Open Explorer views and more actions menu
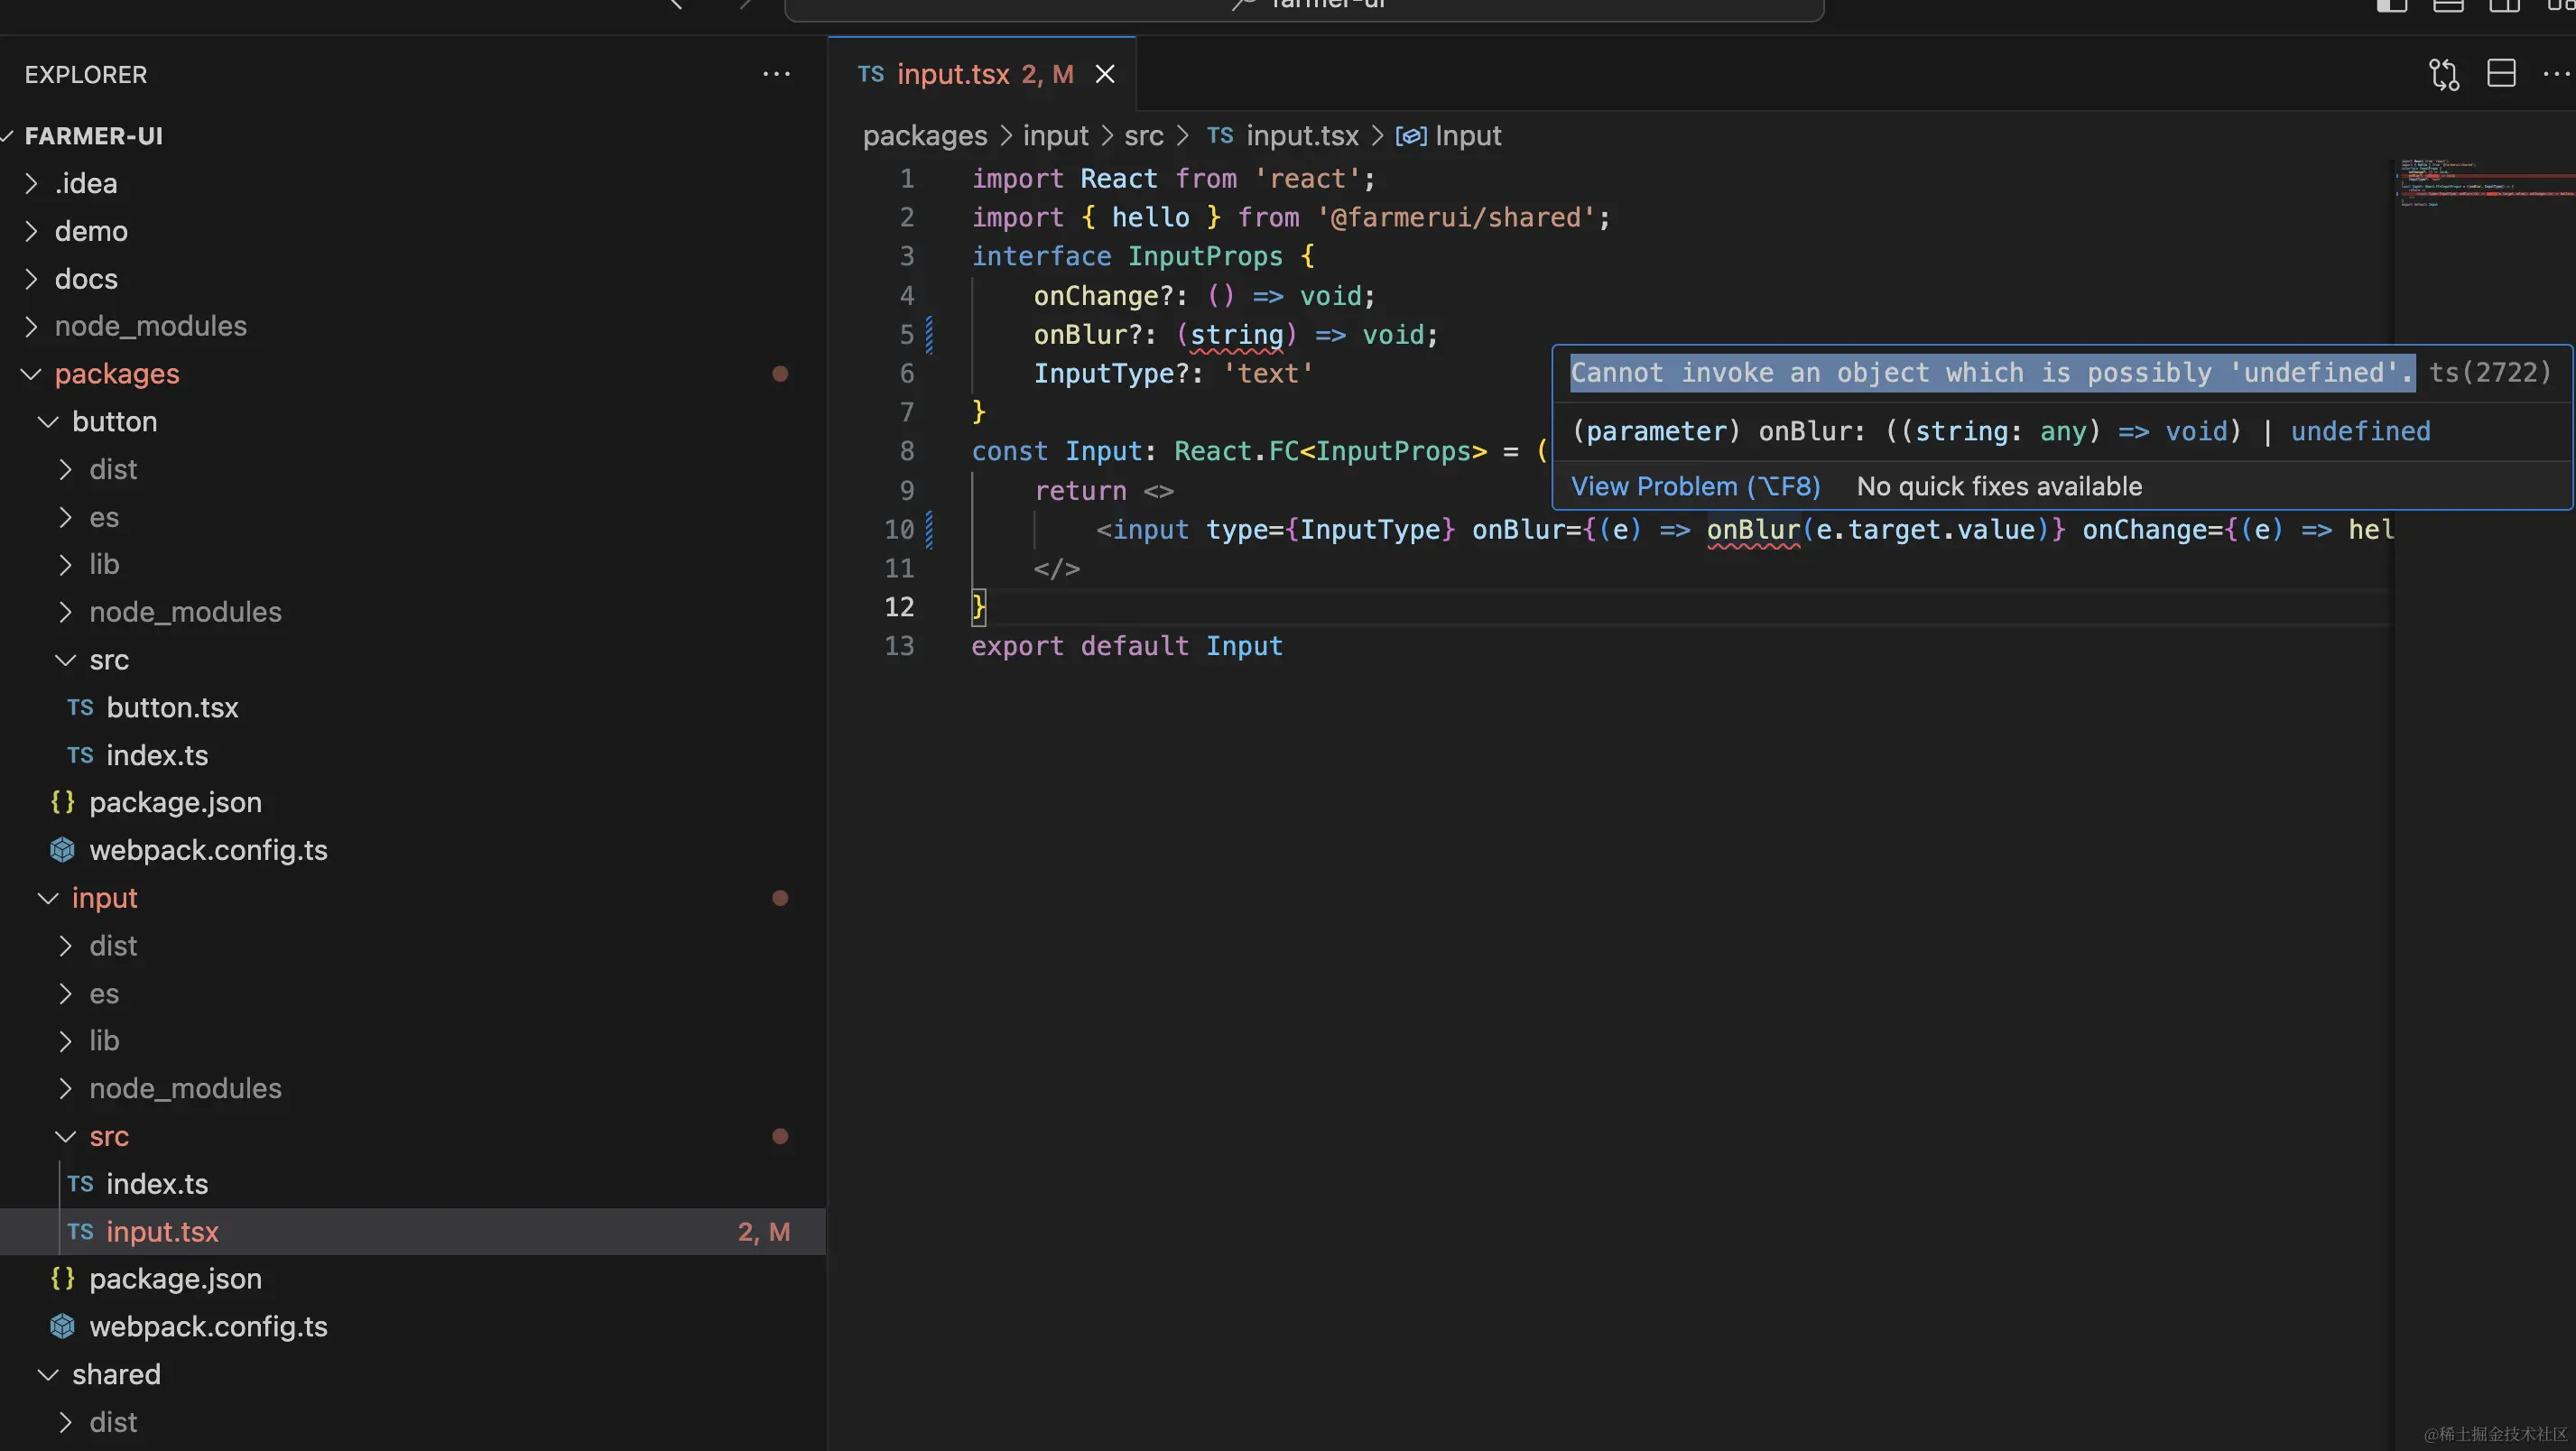 tap(776, 74)
